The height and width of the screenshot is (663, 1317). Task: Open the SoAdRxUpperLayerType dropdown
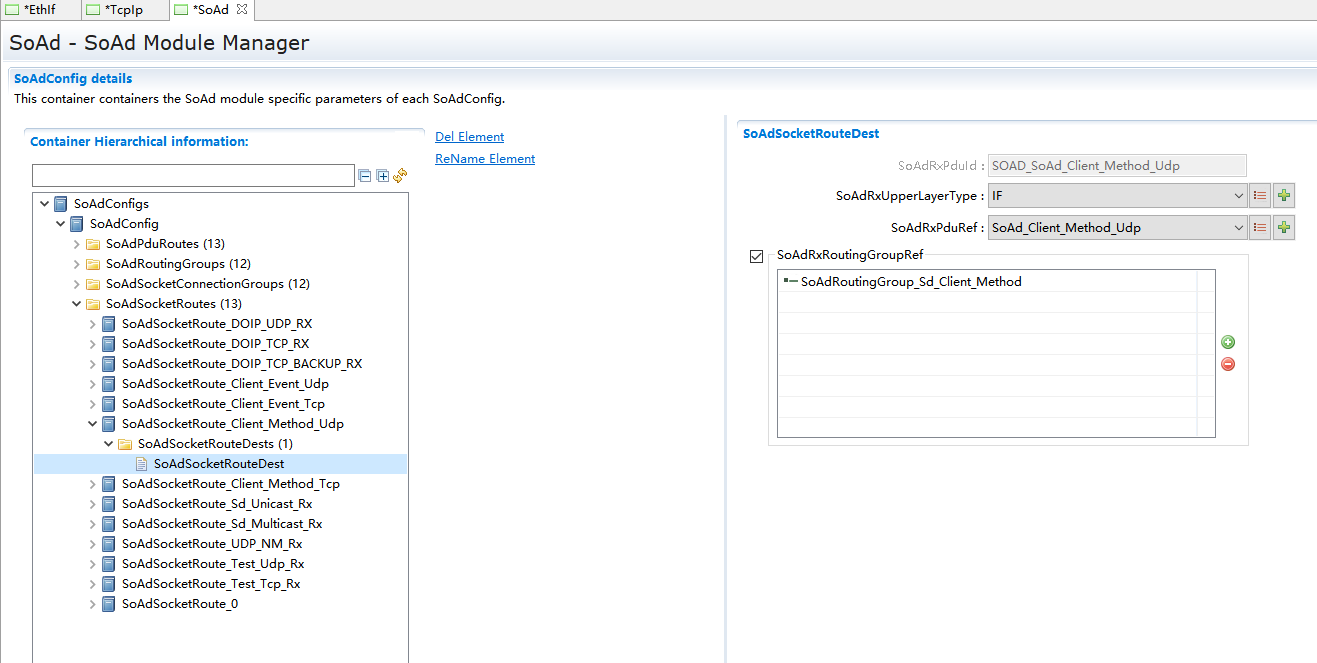[x=1238, y=196]
